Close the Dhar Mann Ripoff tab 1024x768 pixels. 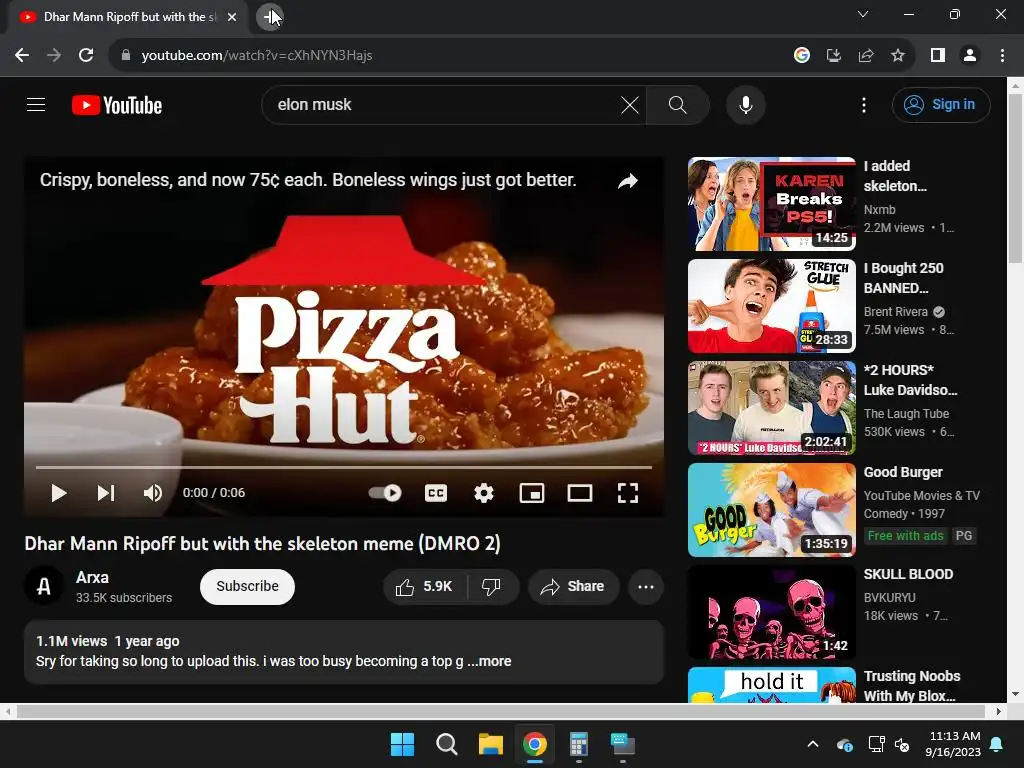232,17
